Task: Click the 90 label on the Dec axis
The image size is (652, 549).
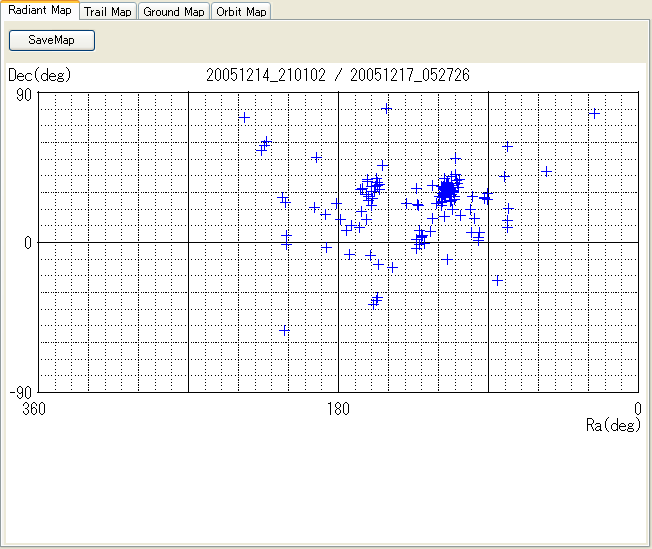Action: [23, 94]
